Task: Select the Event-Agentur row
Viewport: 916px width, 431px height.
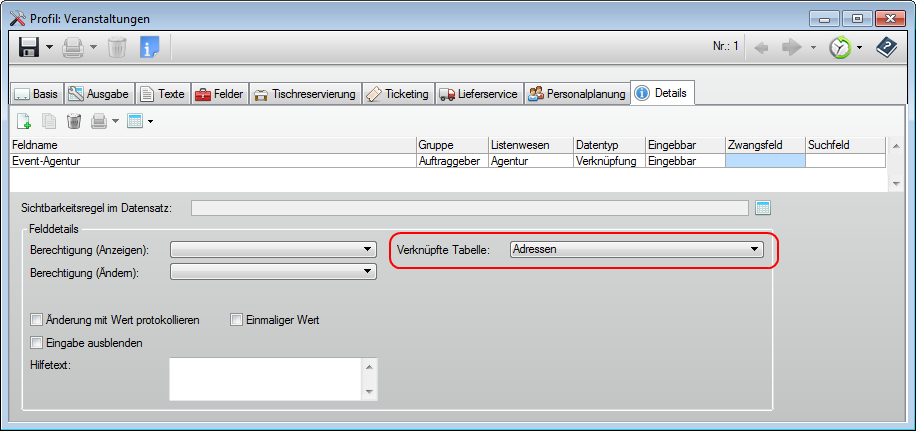Action: tap(210, 159)
